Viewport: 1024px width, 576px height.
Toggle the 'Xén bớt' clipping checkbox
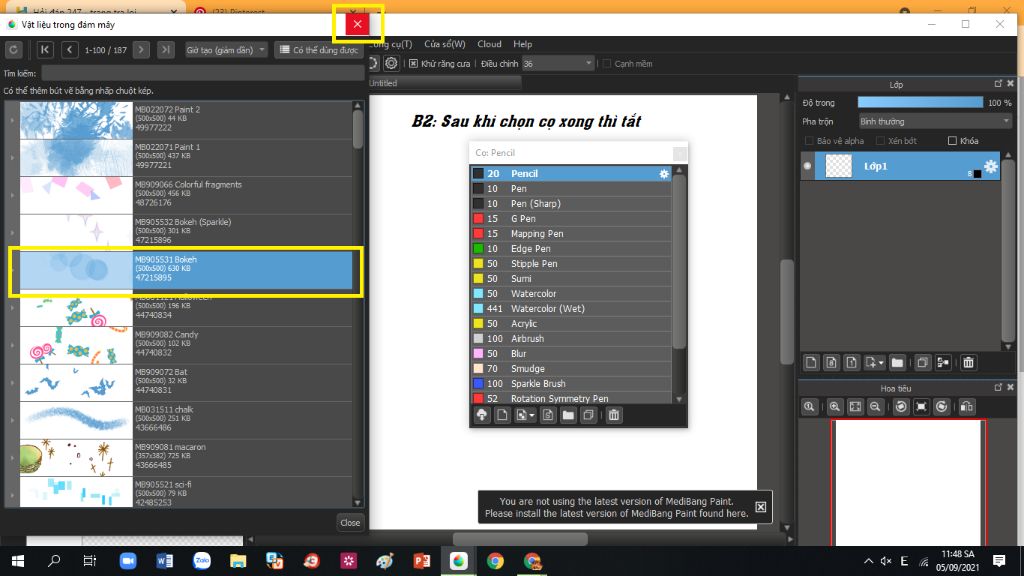(880, 140)
